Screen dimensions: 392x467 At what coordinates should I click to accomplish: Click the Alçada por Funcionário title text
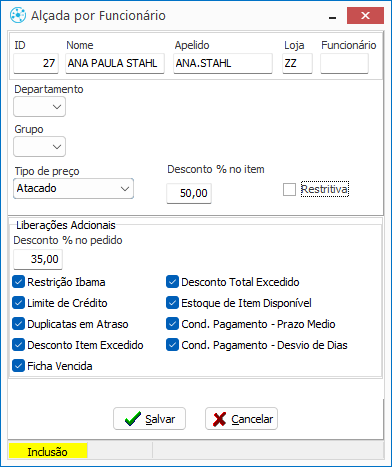pyautogui.click(x=98, y=16)
